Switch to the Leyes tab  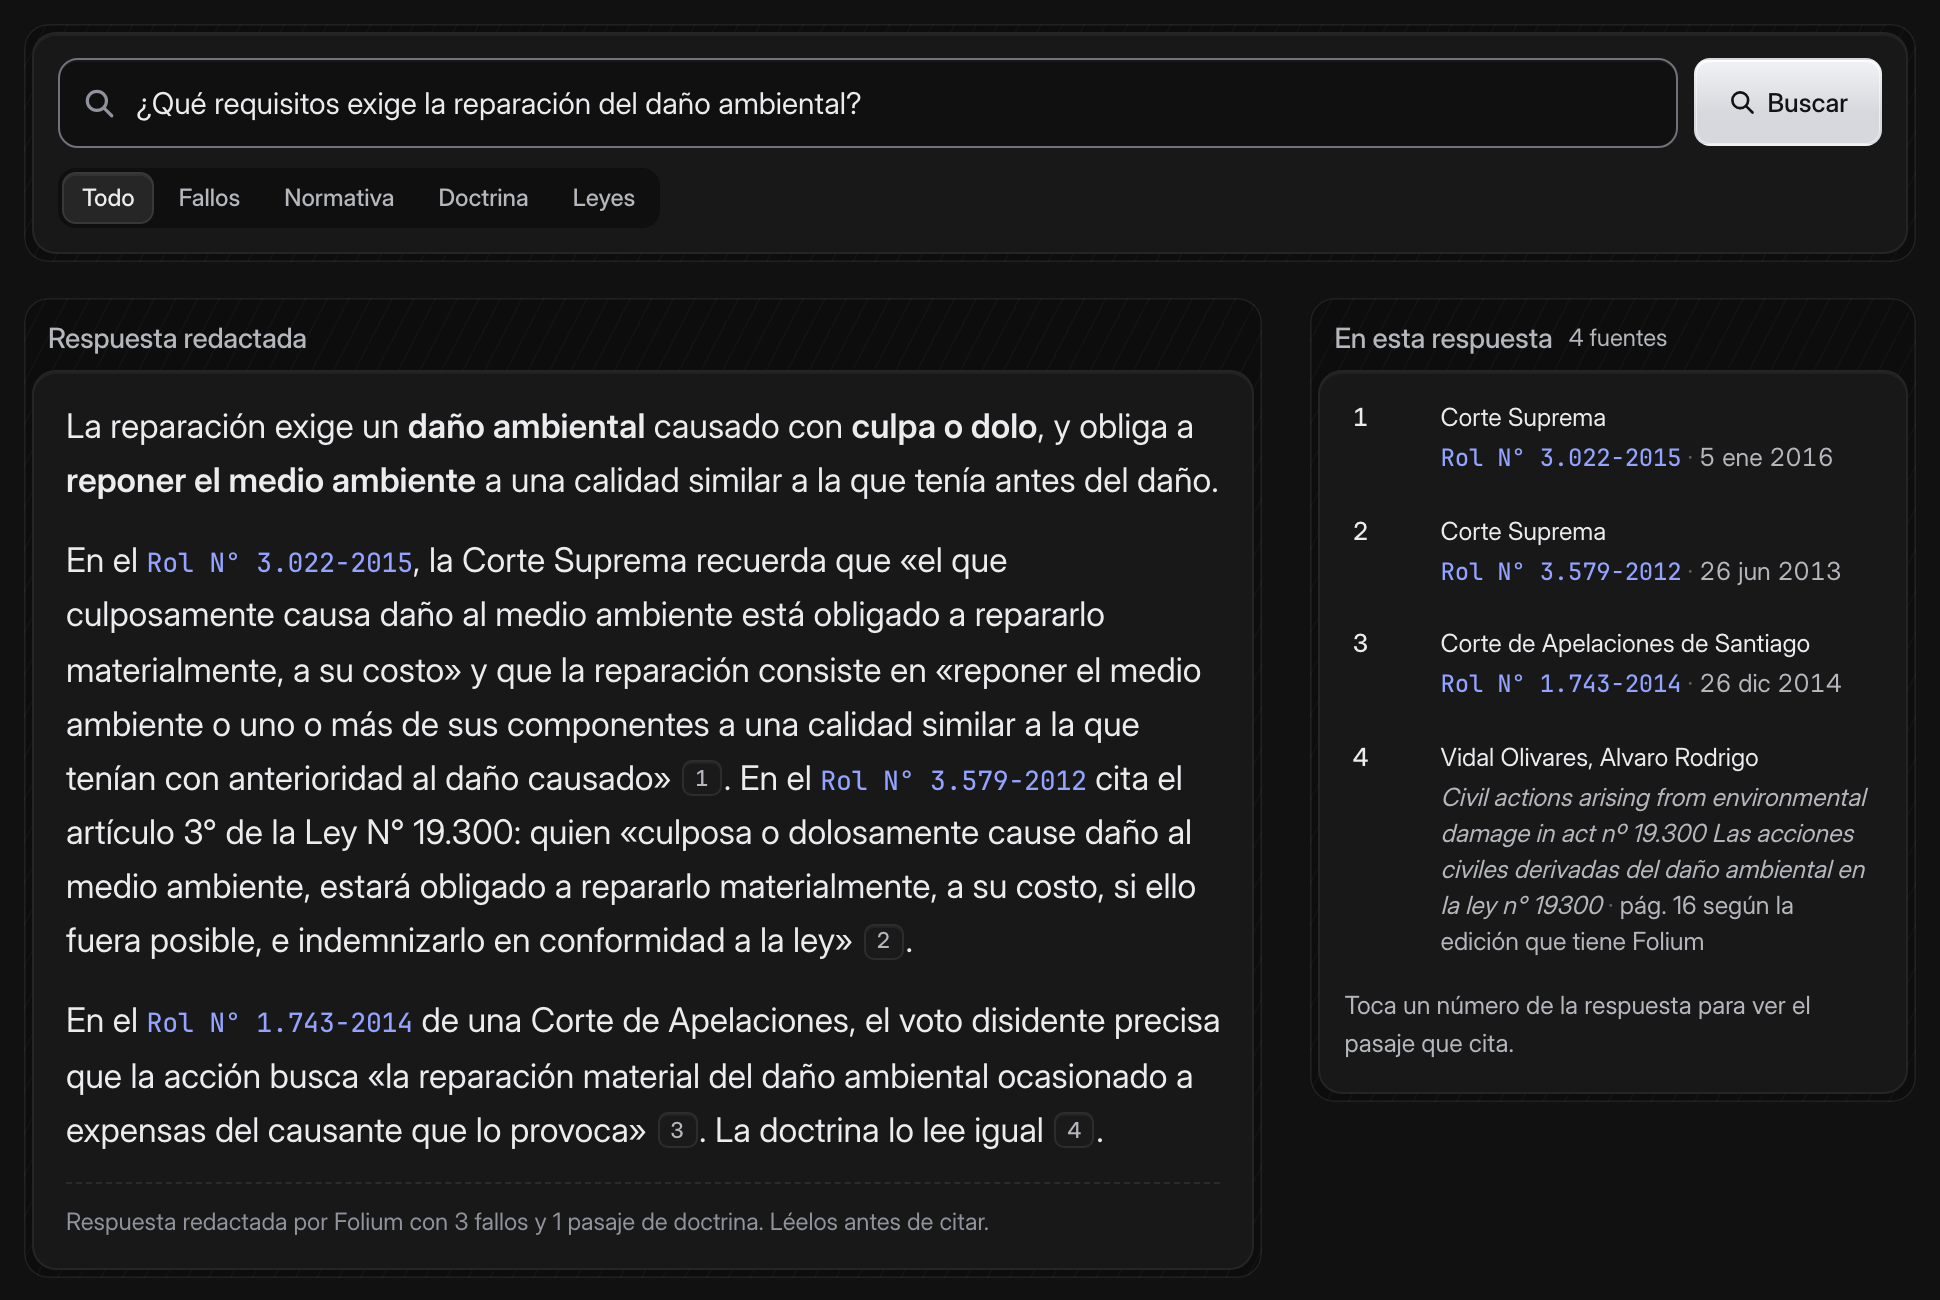pyautogui.click(x=603, y=198)
